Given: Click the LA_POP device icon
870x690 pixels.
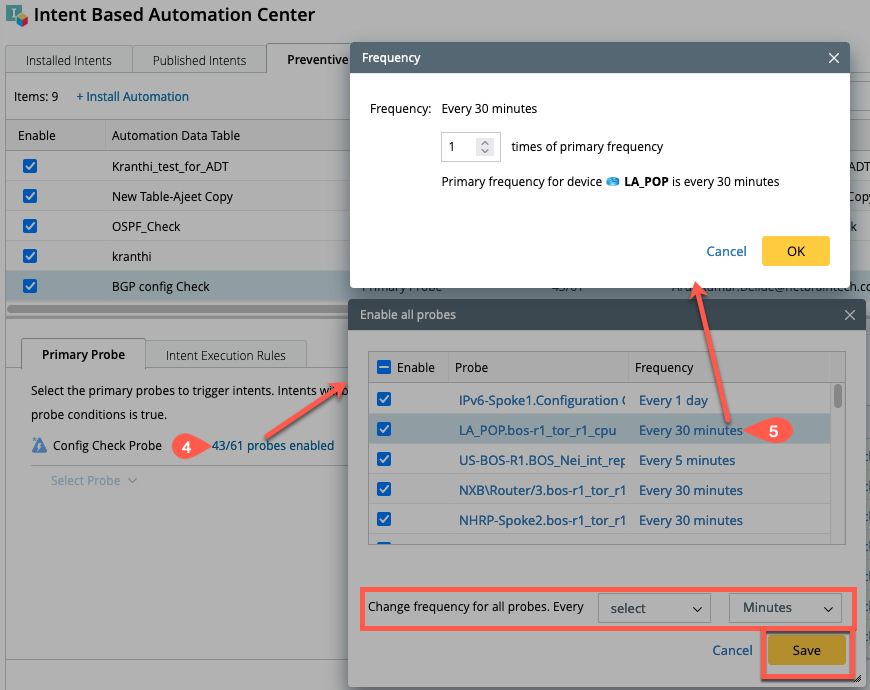Looking at the screenshot, I should pos(612,182).
